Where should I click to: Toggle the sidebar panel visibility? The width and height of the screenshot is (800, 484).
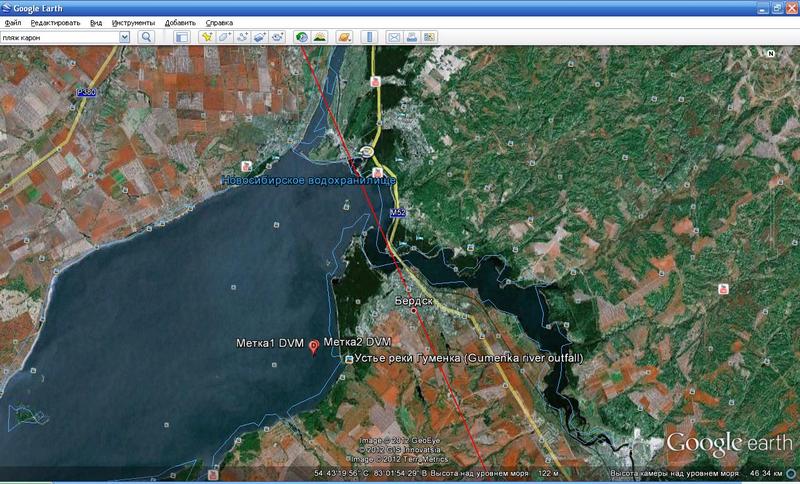click(x=181, y=37)
